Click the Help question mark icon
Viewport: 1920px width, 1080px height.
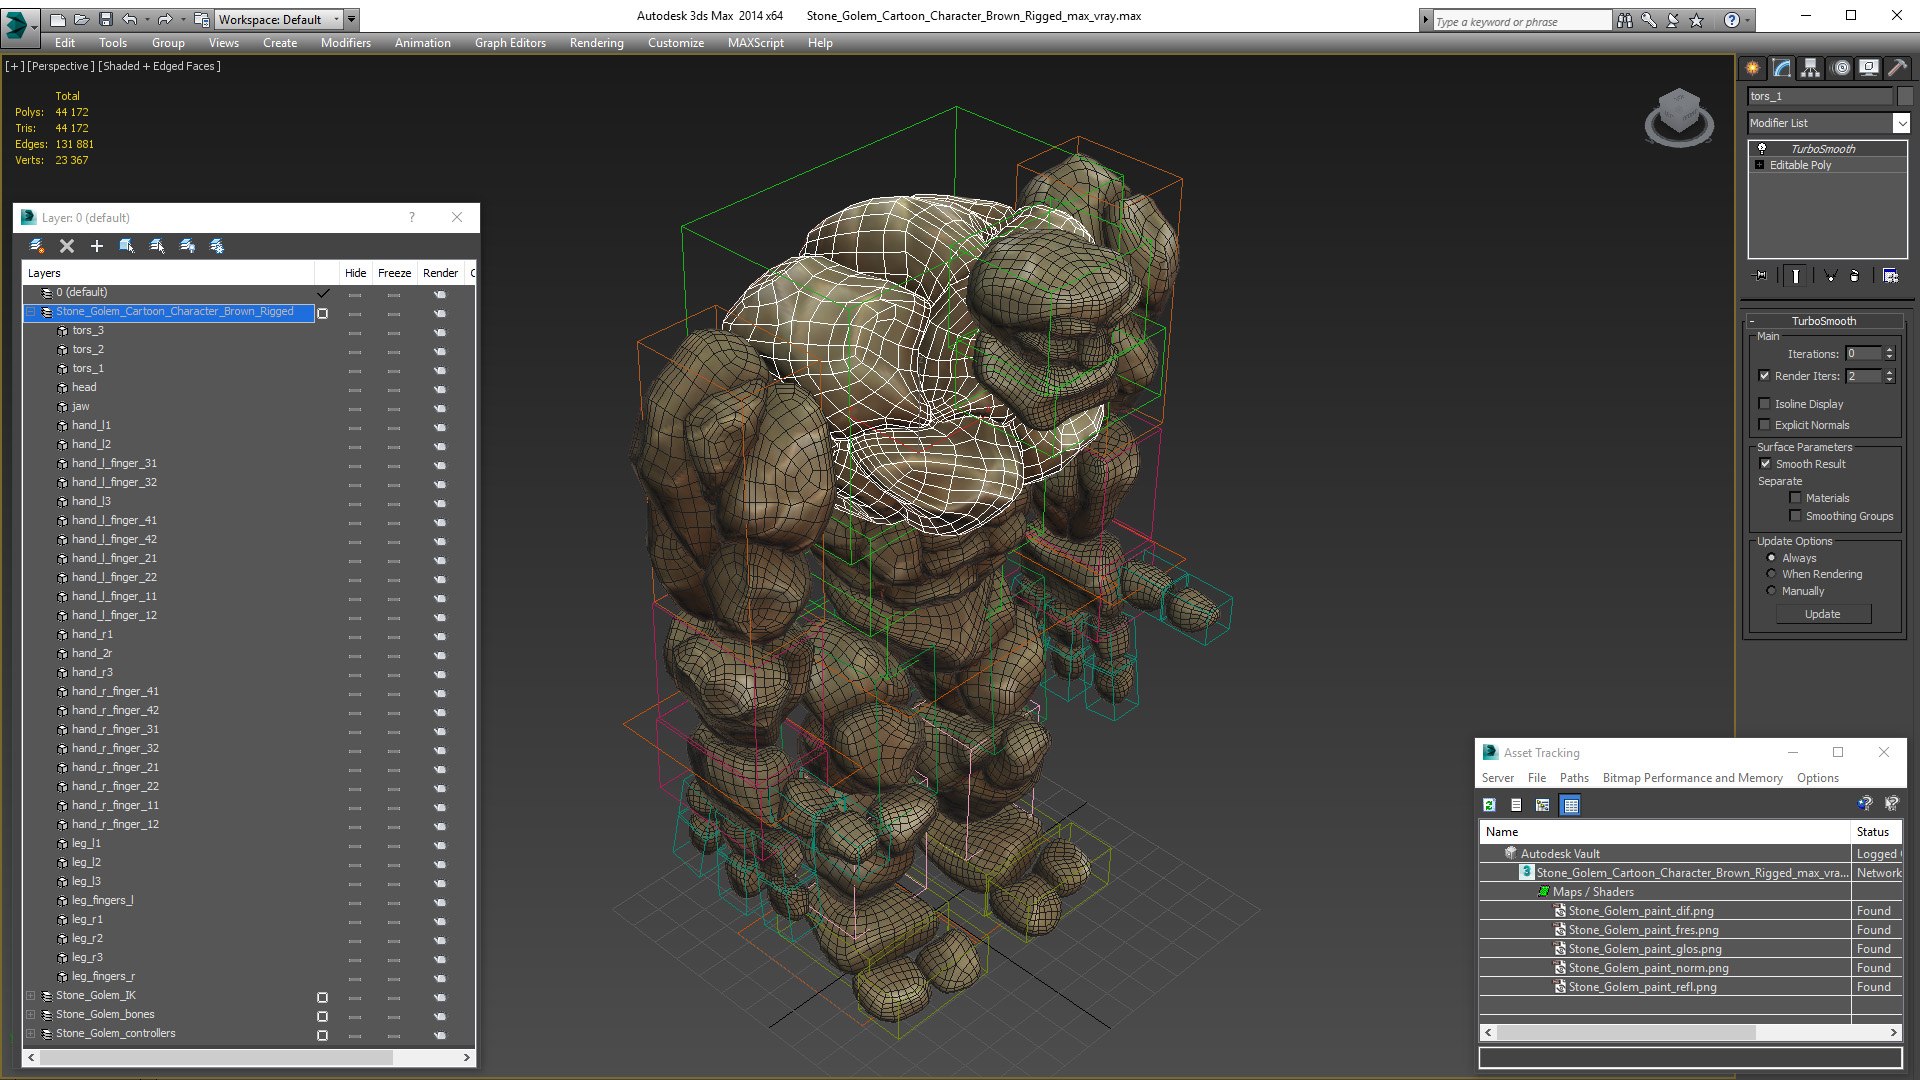tap(1731, 20)
